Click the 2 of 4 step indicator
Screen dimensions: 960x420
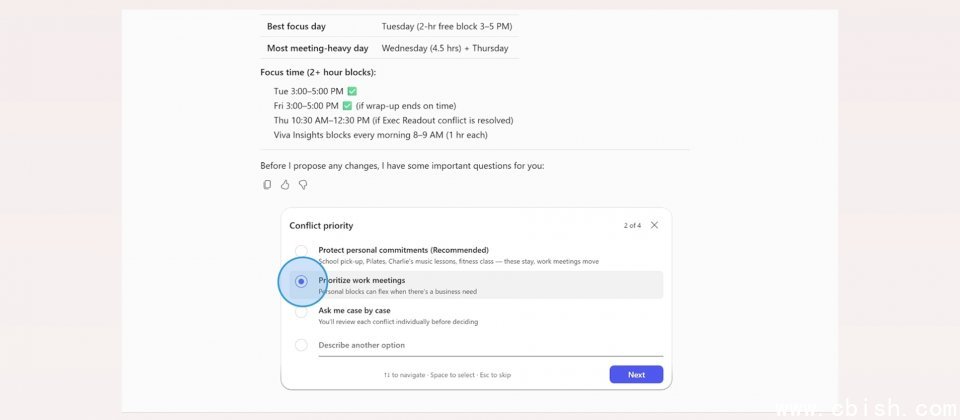coord(632,226)
